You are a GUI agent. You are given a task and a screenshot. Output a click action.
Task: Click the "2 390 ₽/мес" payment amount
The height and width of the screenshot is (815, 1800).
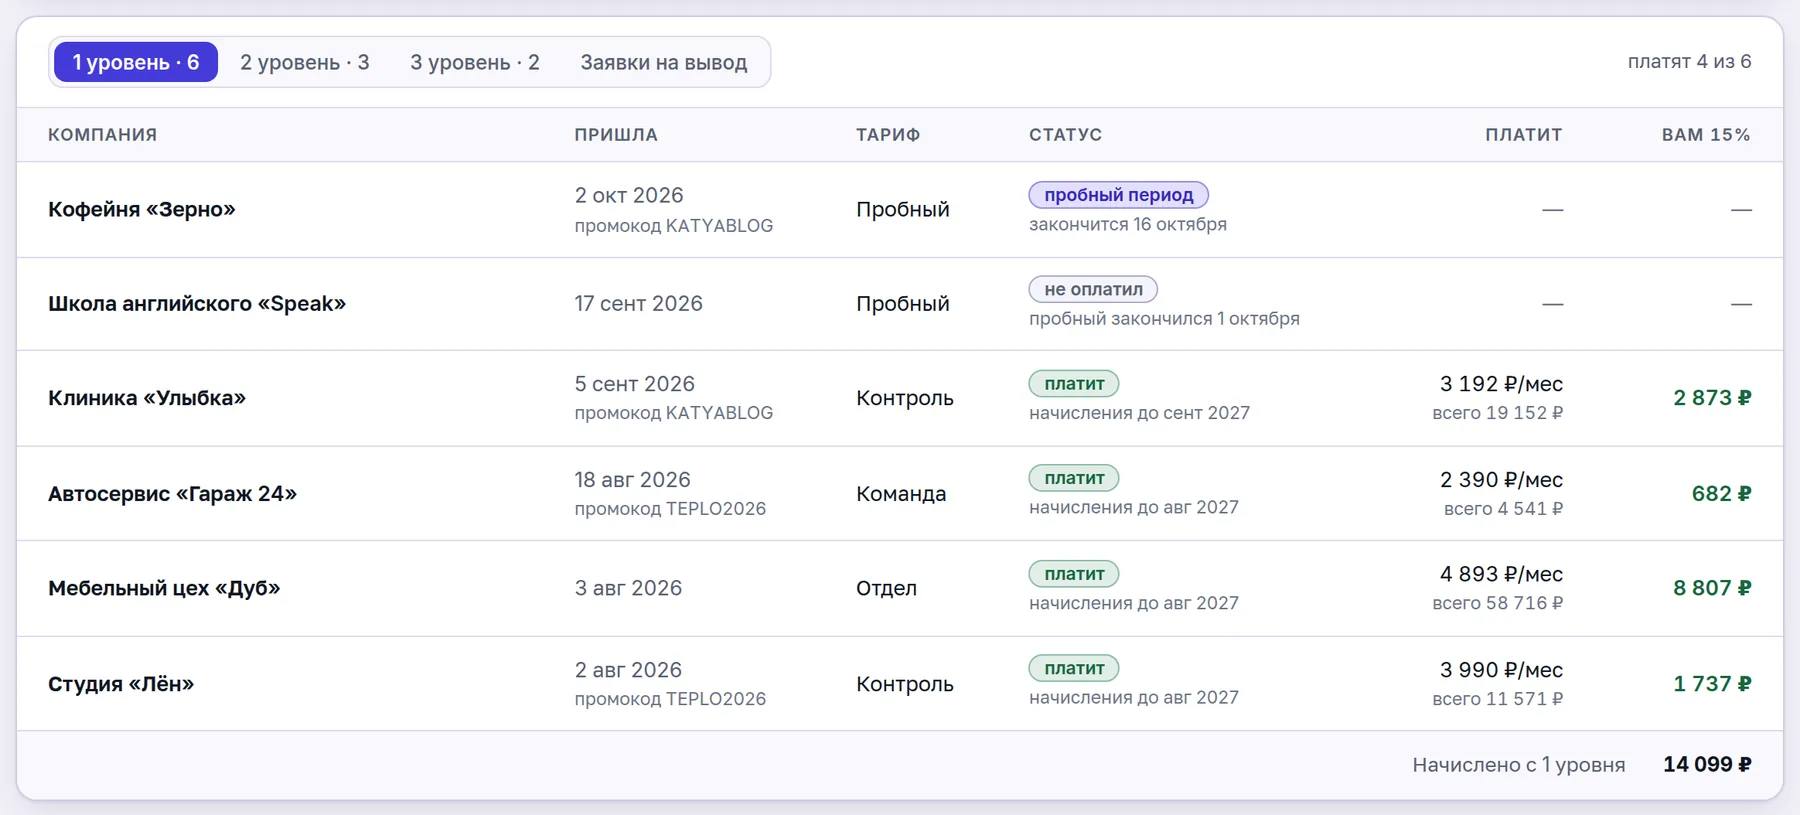[1501, 480]
